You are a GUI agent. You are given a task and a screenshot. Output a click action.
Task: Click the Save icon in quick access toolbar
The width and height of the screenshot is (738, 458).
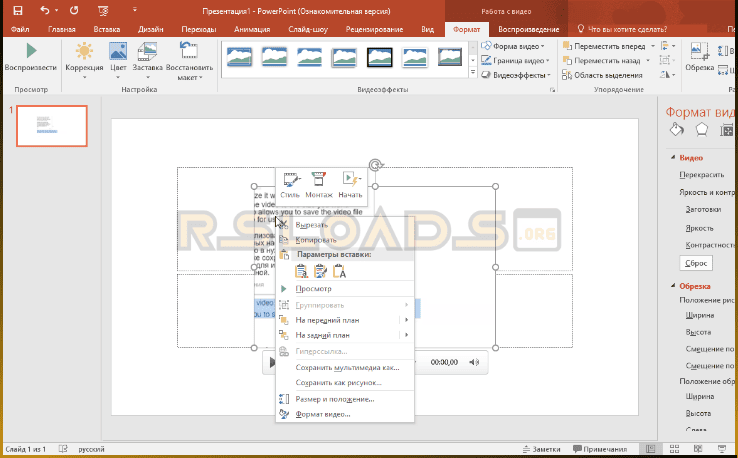click(18, 10)
